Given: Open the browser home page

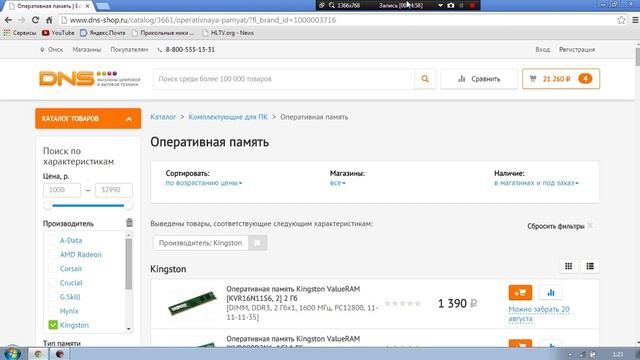Looking at the screenshot, I should pos(49,20).
